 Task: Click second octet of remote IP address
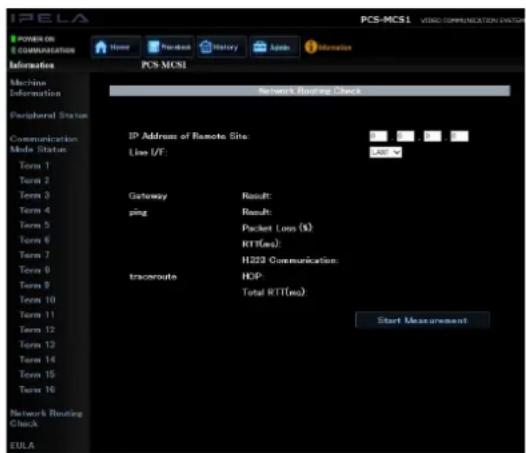tap(405, 136)
